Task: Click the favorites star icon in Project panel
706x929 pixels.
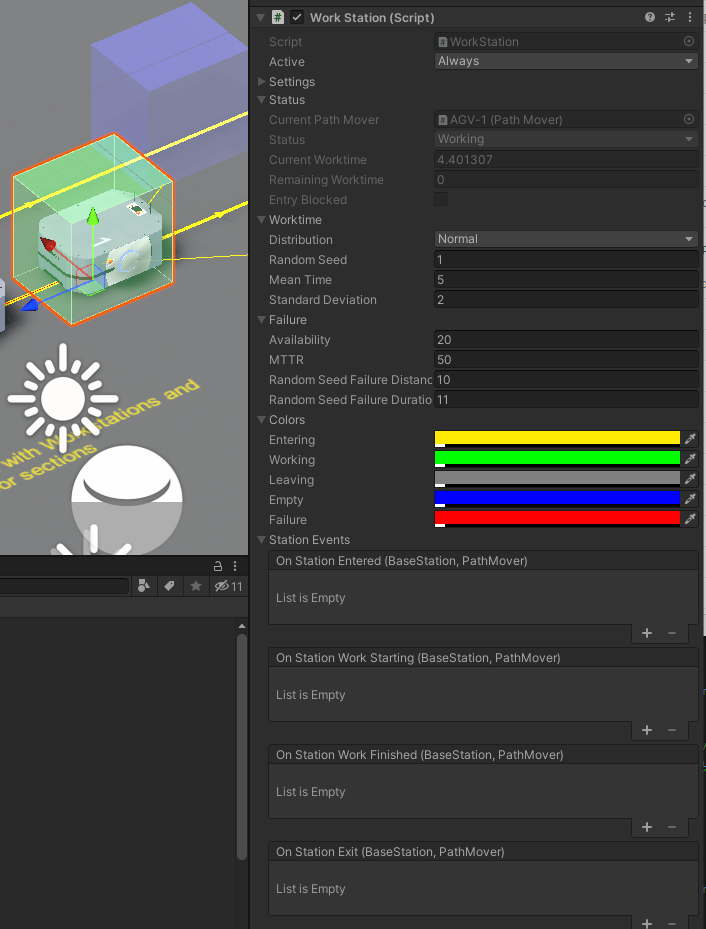Action: click(196, 586)
